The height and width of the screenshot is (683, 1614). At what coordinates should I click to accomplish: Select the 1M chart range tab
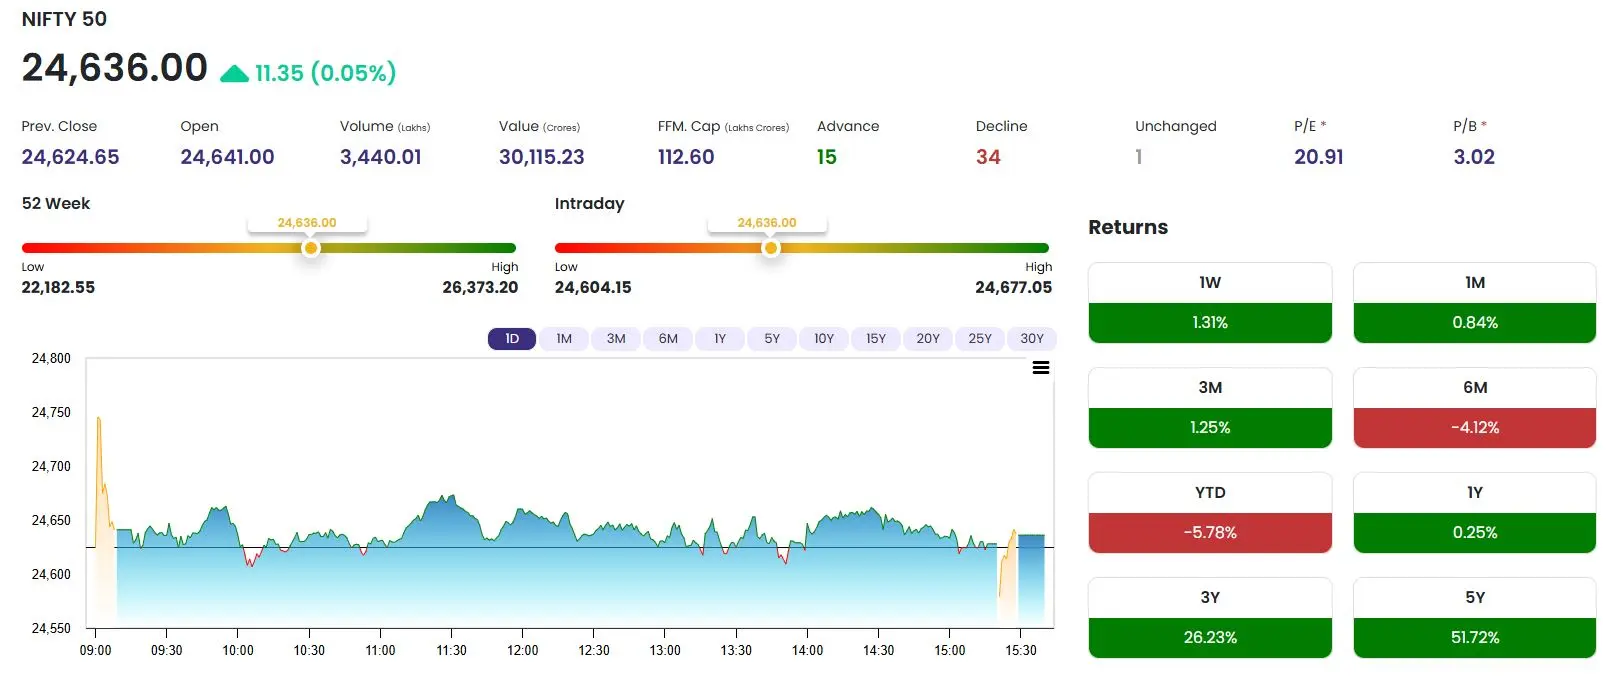click(564, 339)
